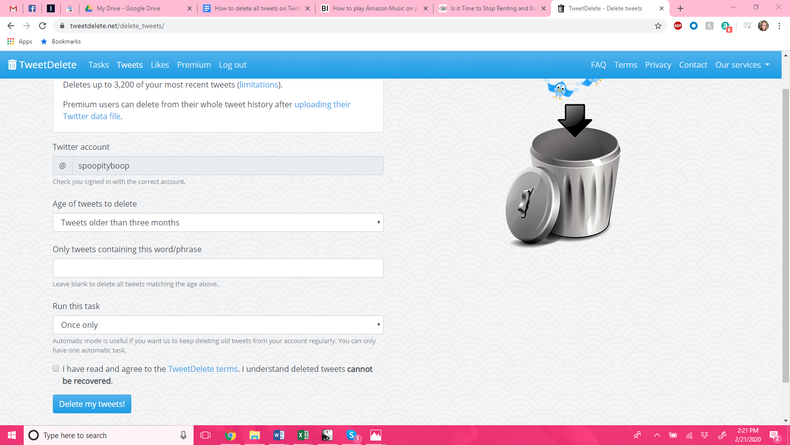
Task: Open the notification center icon
Action: [x=775, y=435]
